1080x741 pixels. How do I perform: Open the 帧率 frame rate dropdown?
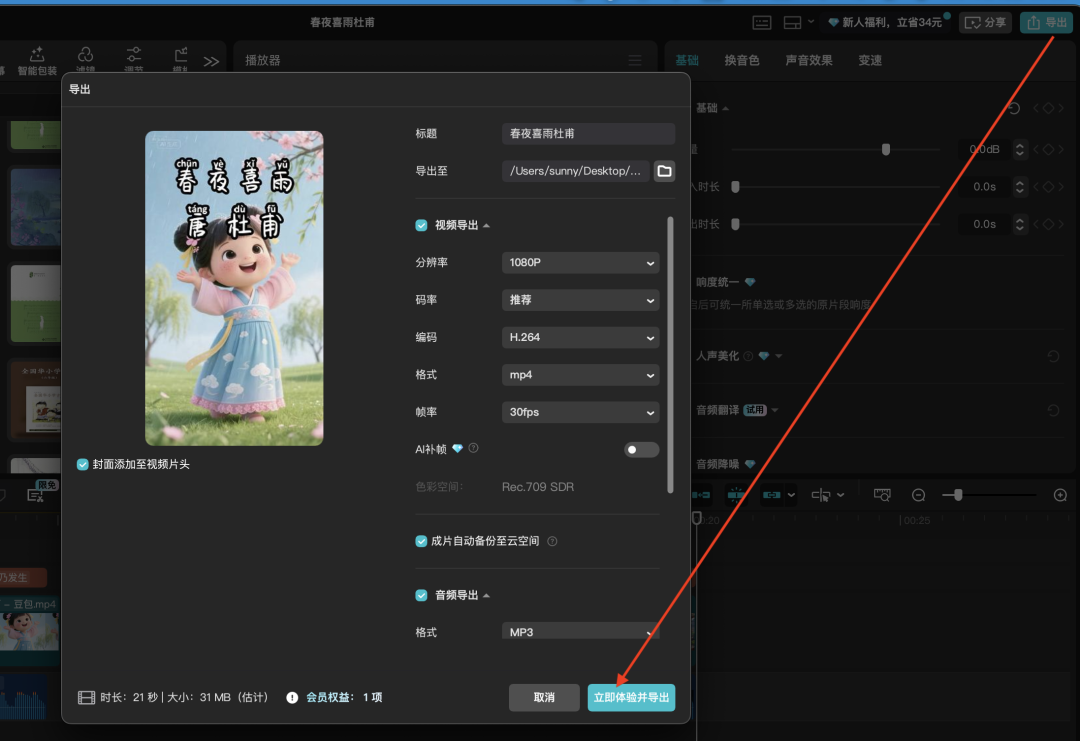580,412
